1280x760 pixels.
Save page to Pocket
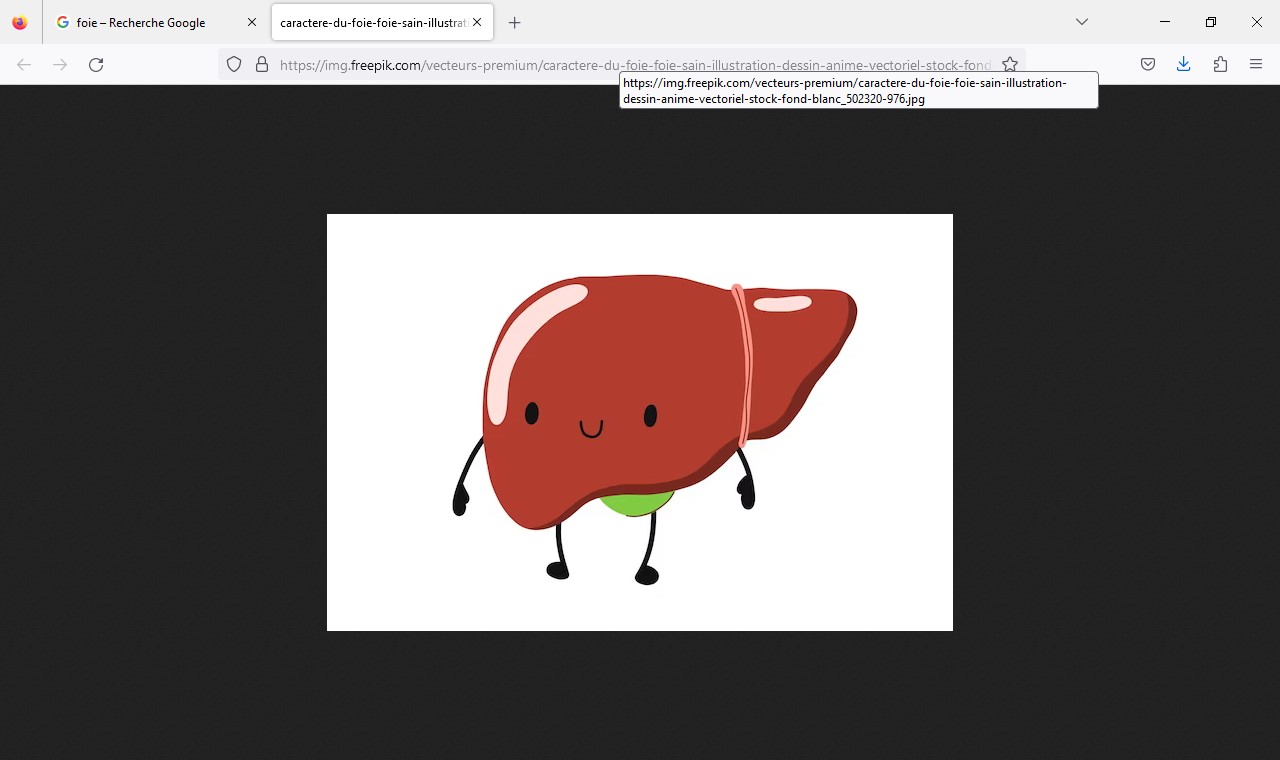pos(1148,65)
